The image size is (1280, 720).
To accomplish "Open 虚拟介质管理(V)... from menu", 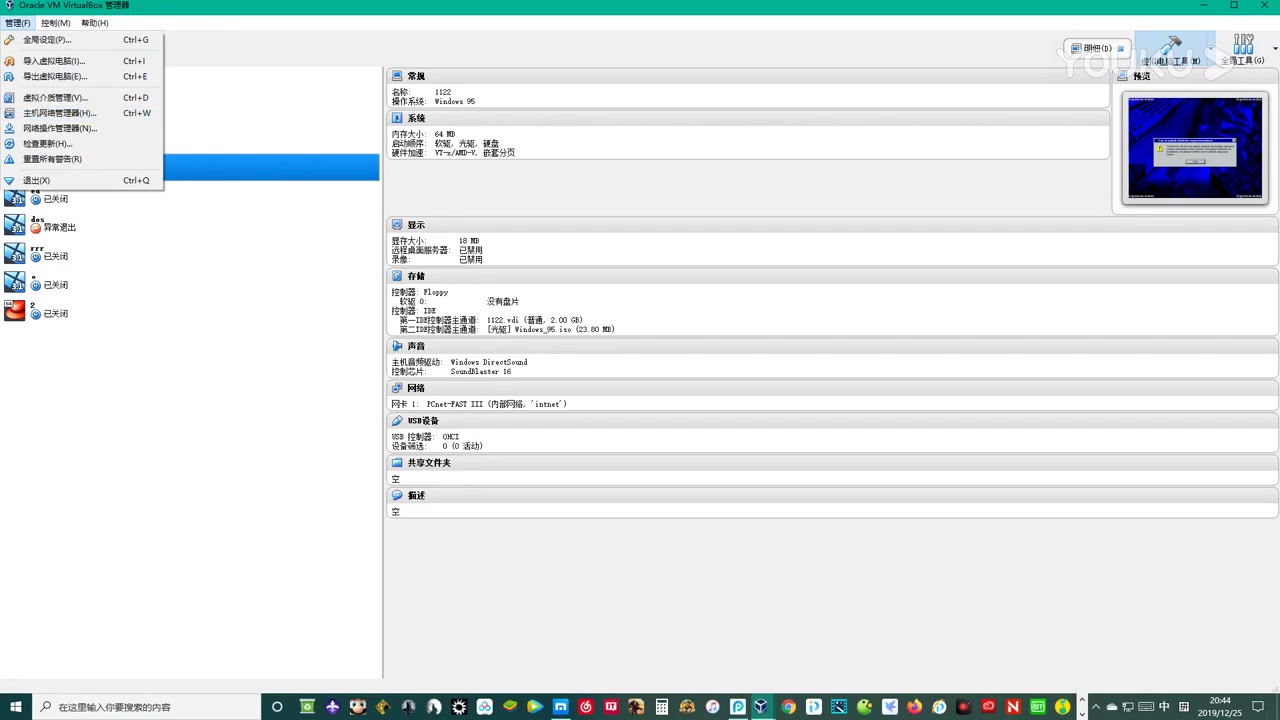I will coord(80,98).
